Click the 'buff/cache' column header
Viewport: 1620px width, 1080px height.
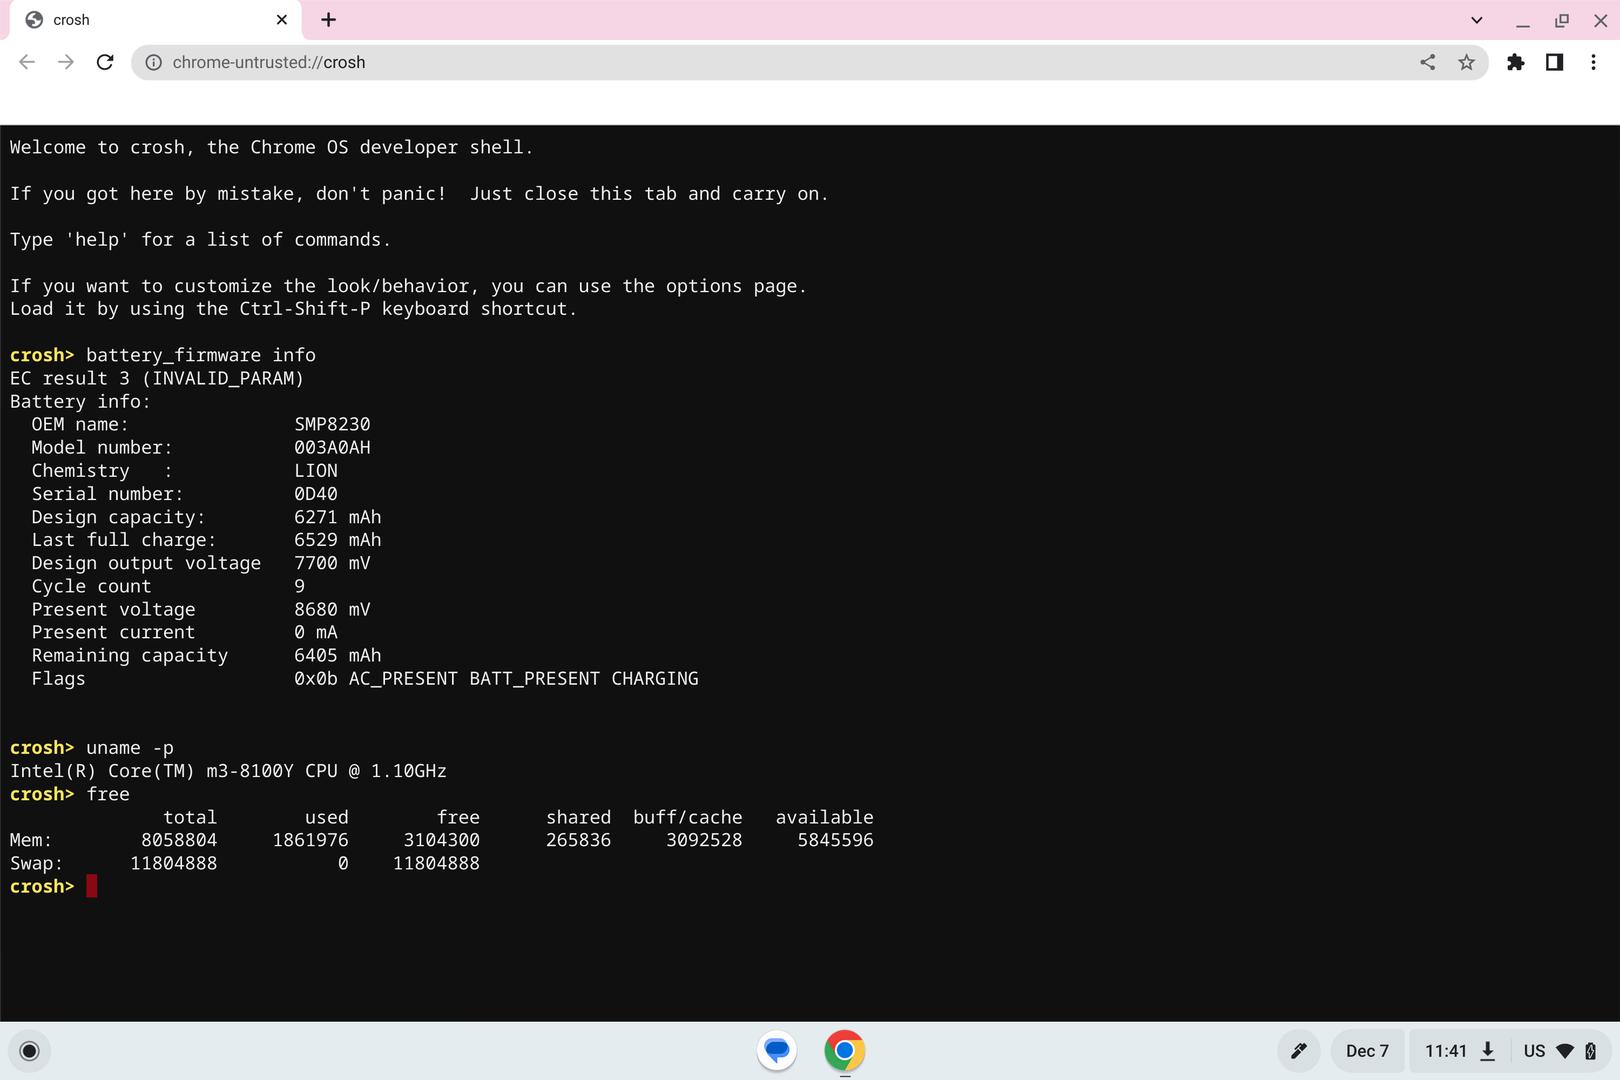tap(688, 817)
